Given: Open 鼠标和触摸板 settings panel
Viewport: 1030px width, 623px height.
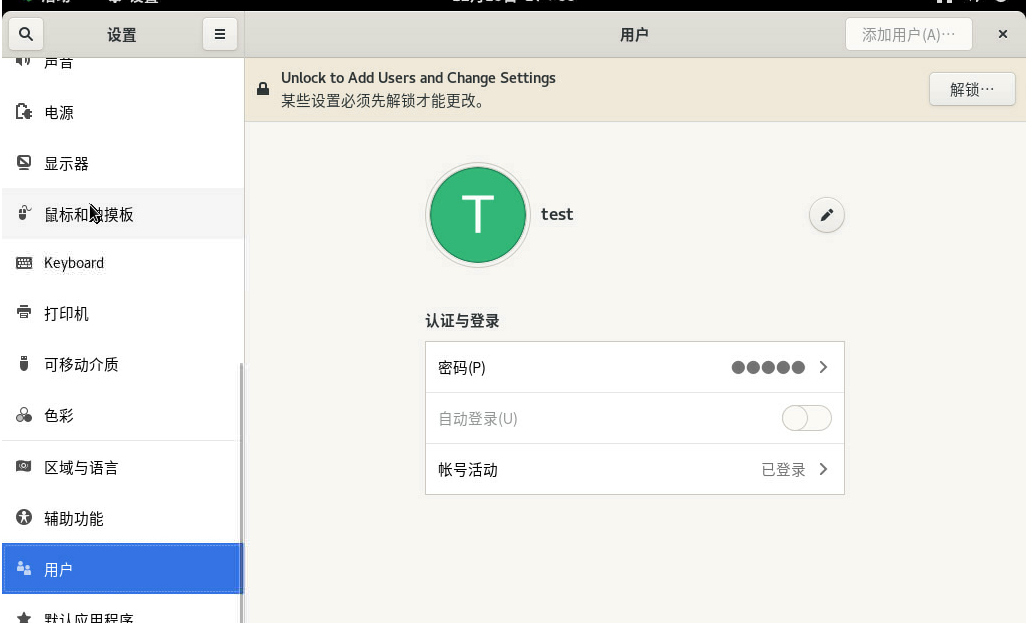Looking at the screenshot, I should tap(88, 214).
